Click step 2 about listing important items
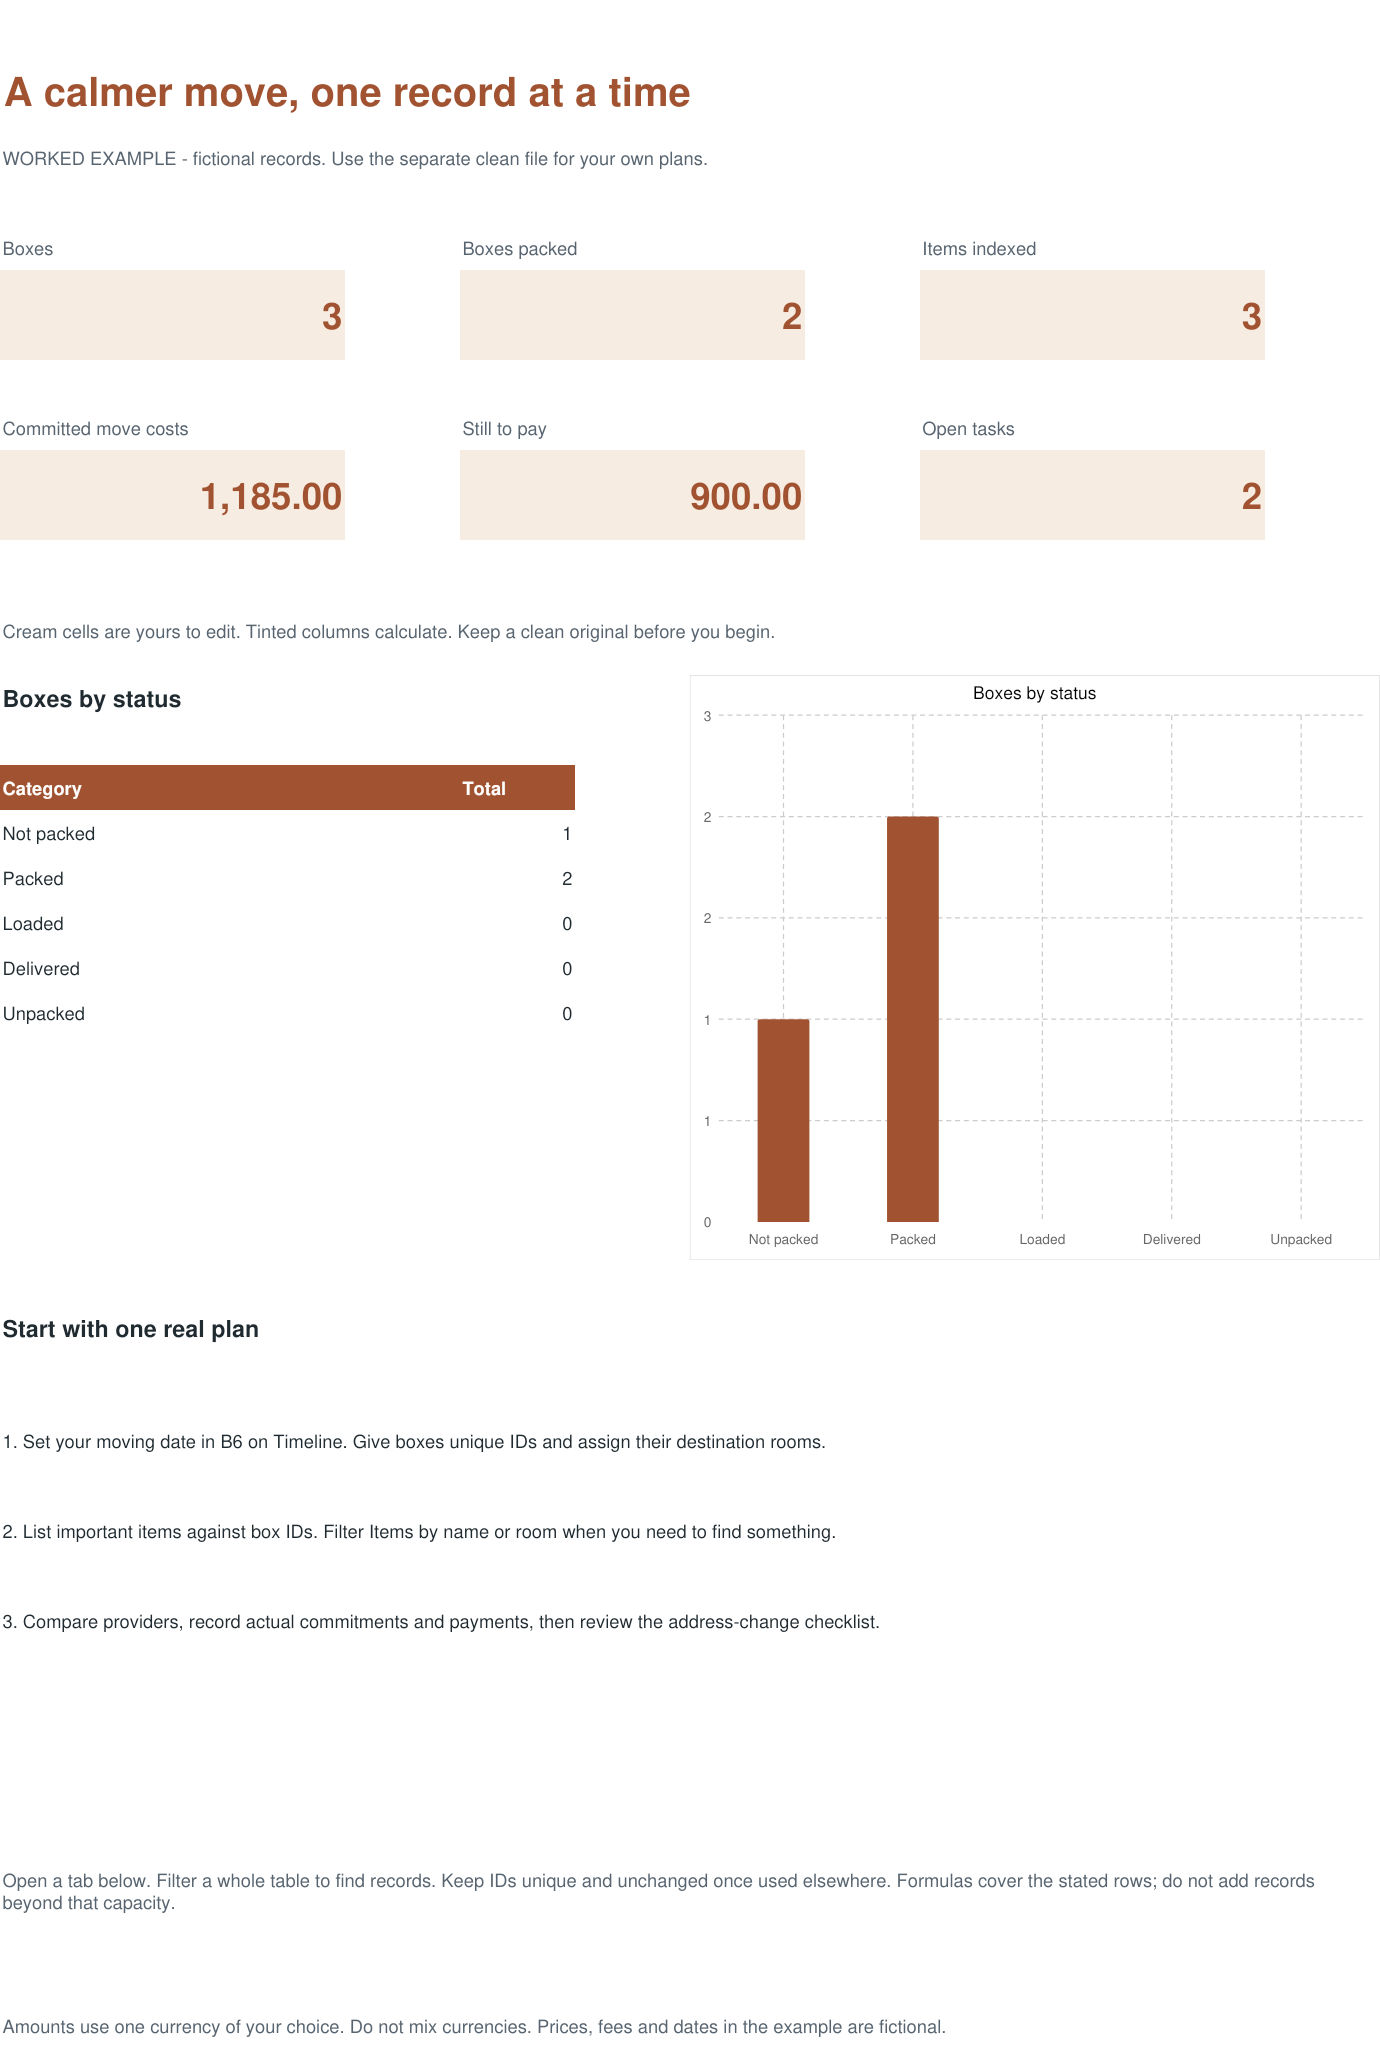Viewport: 1380px width, 2070px height. [x=419, y=1532]
